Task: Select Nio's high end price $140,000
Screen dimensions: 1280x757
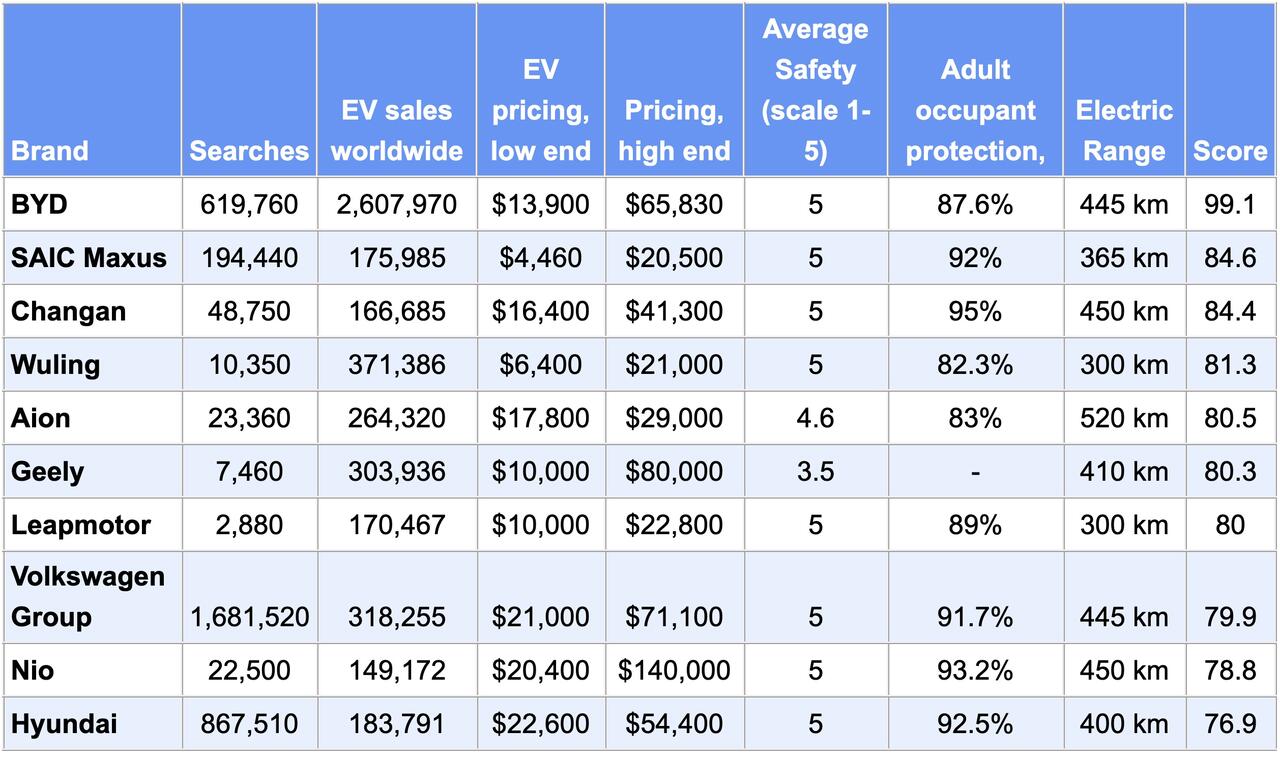Action: [674, 671]
